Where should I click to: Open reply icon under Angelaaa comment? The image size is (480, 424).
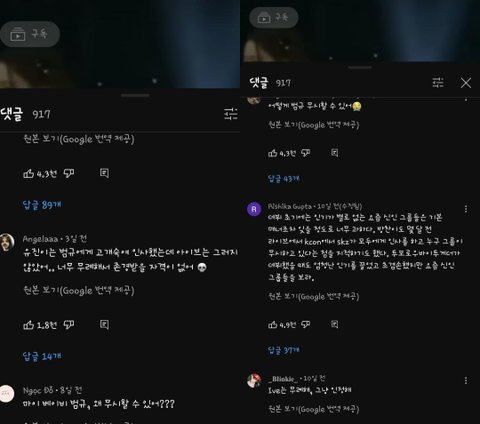coord(104,325)
